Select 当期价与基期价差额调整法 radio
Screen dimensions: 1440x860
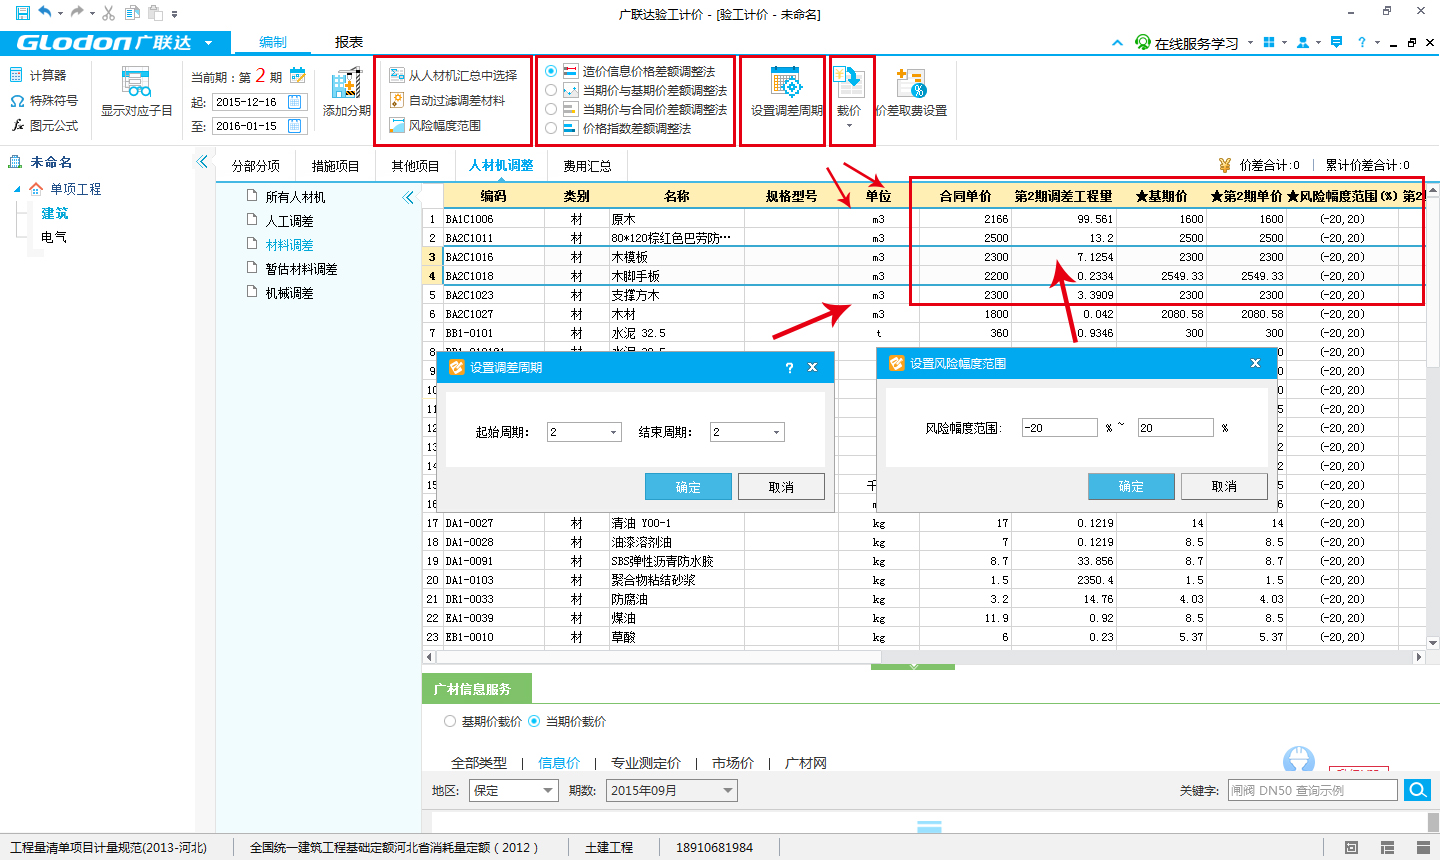[551, 90]
